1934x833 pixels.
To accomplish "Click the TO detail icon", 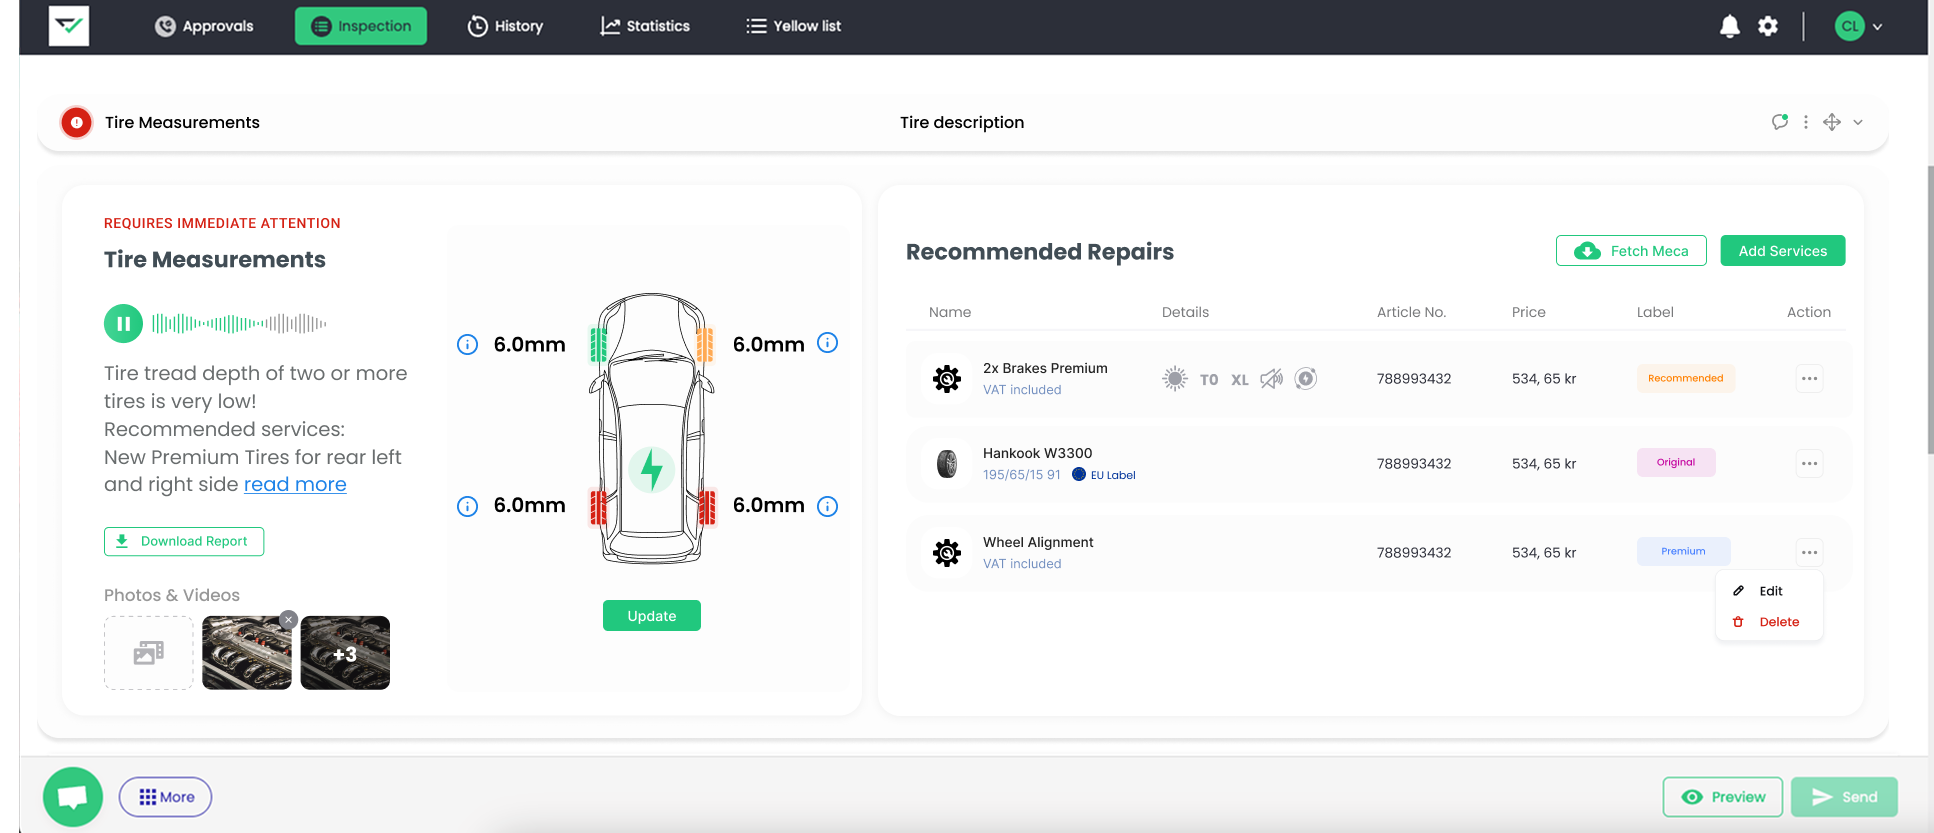I will click(1209, 380).
